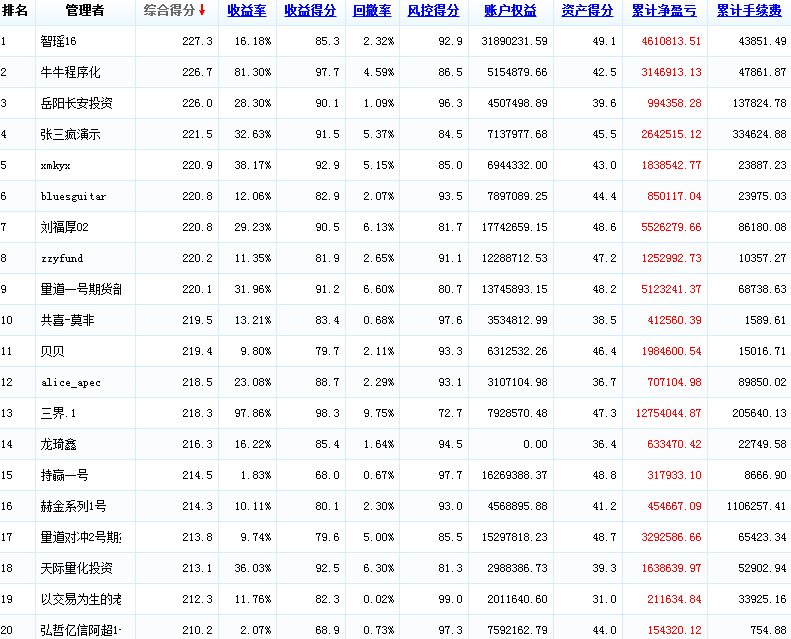Select the 岳阳长安投资 manager name

click(x=76, y=104)
